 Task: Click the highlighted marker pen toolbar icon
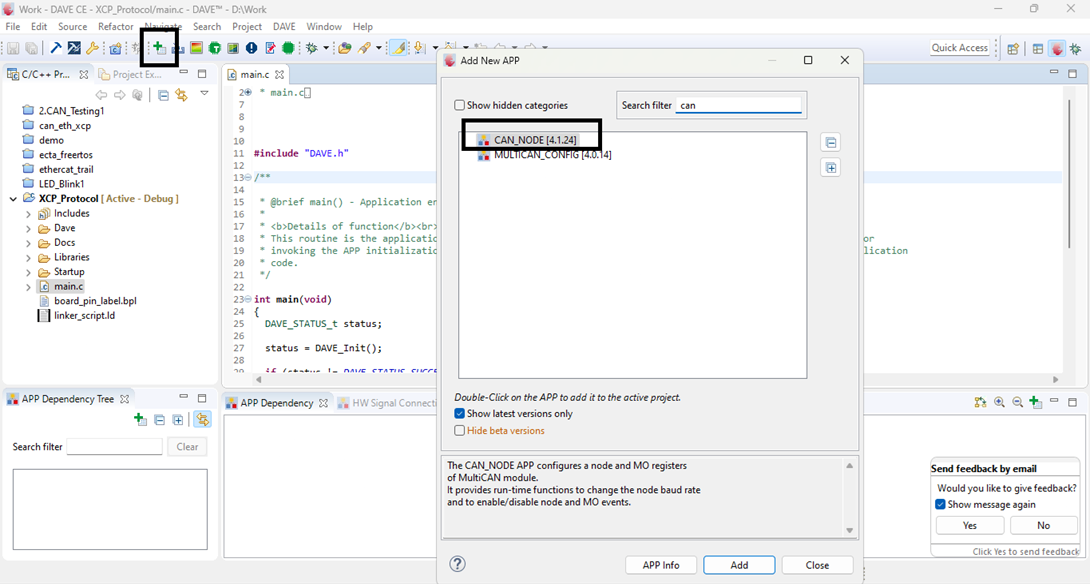coord(398,48)
